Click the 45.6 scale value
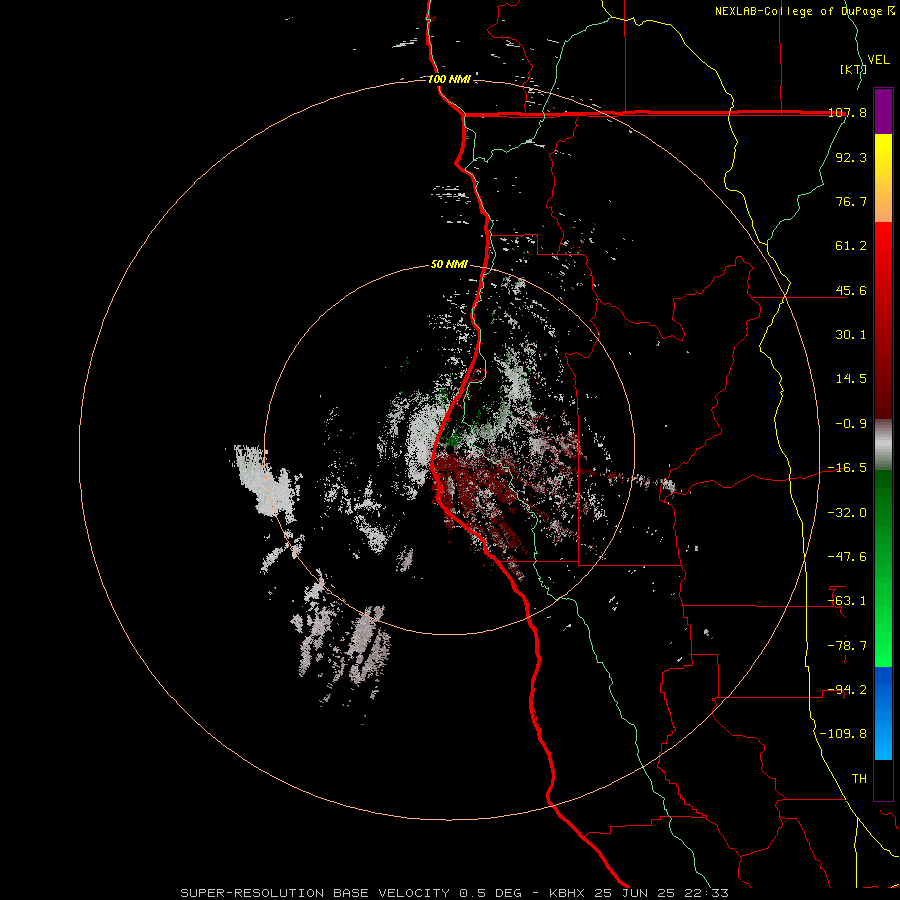Screen dimensions: 900x900 coord(851,290)
